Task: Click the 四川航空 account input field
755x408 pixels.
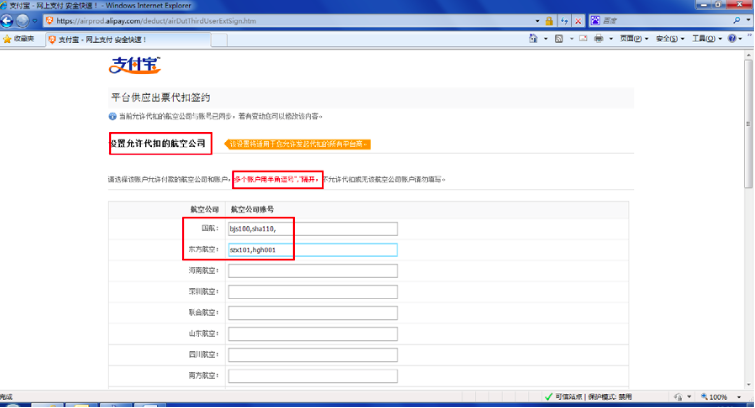Action: pos(312,355)
